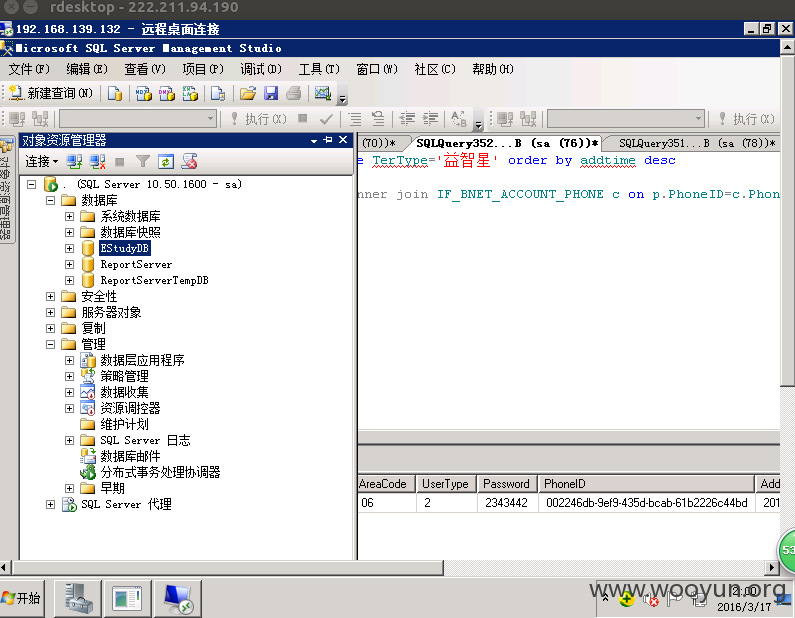Screen dimensions: 795x618
Task: Click the Filter funnel icon in Object Explorer
Action: [x=142, y=162]
